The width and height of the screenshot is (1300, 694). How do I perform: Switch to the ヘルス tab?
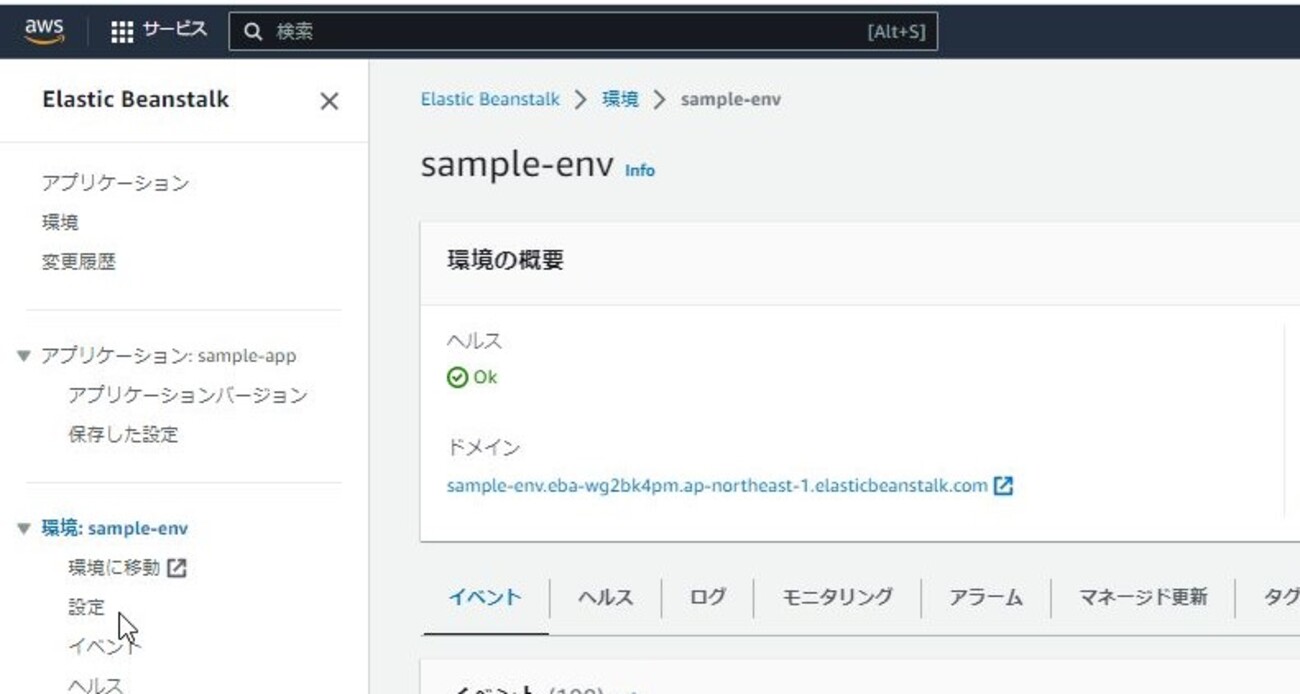[x=605, y=596]
